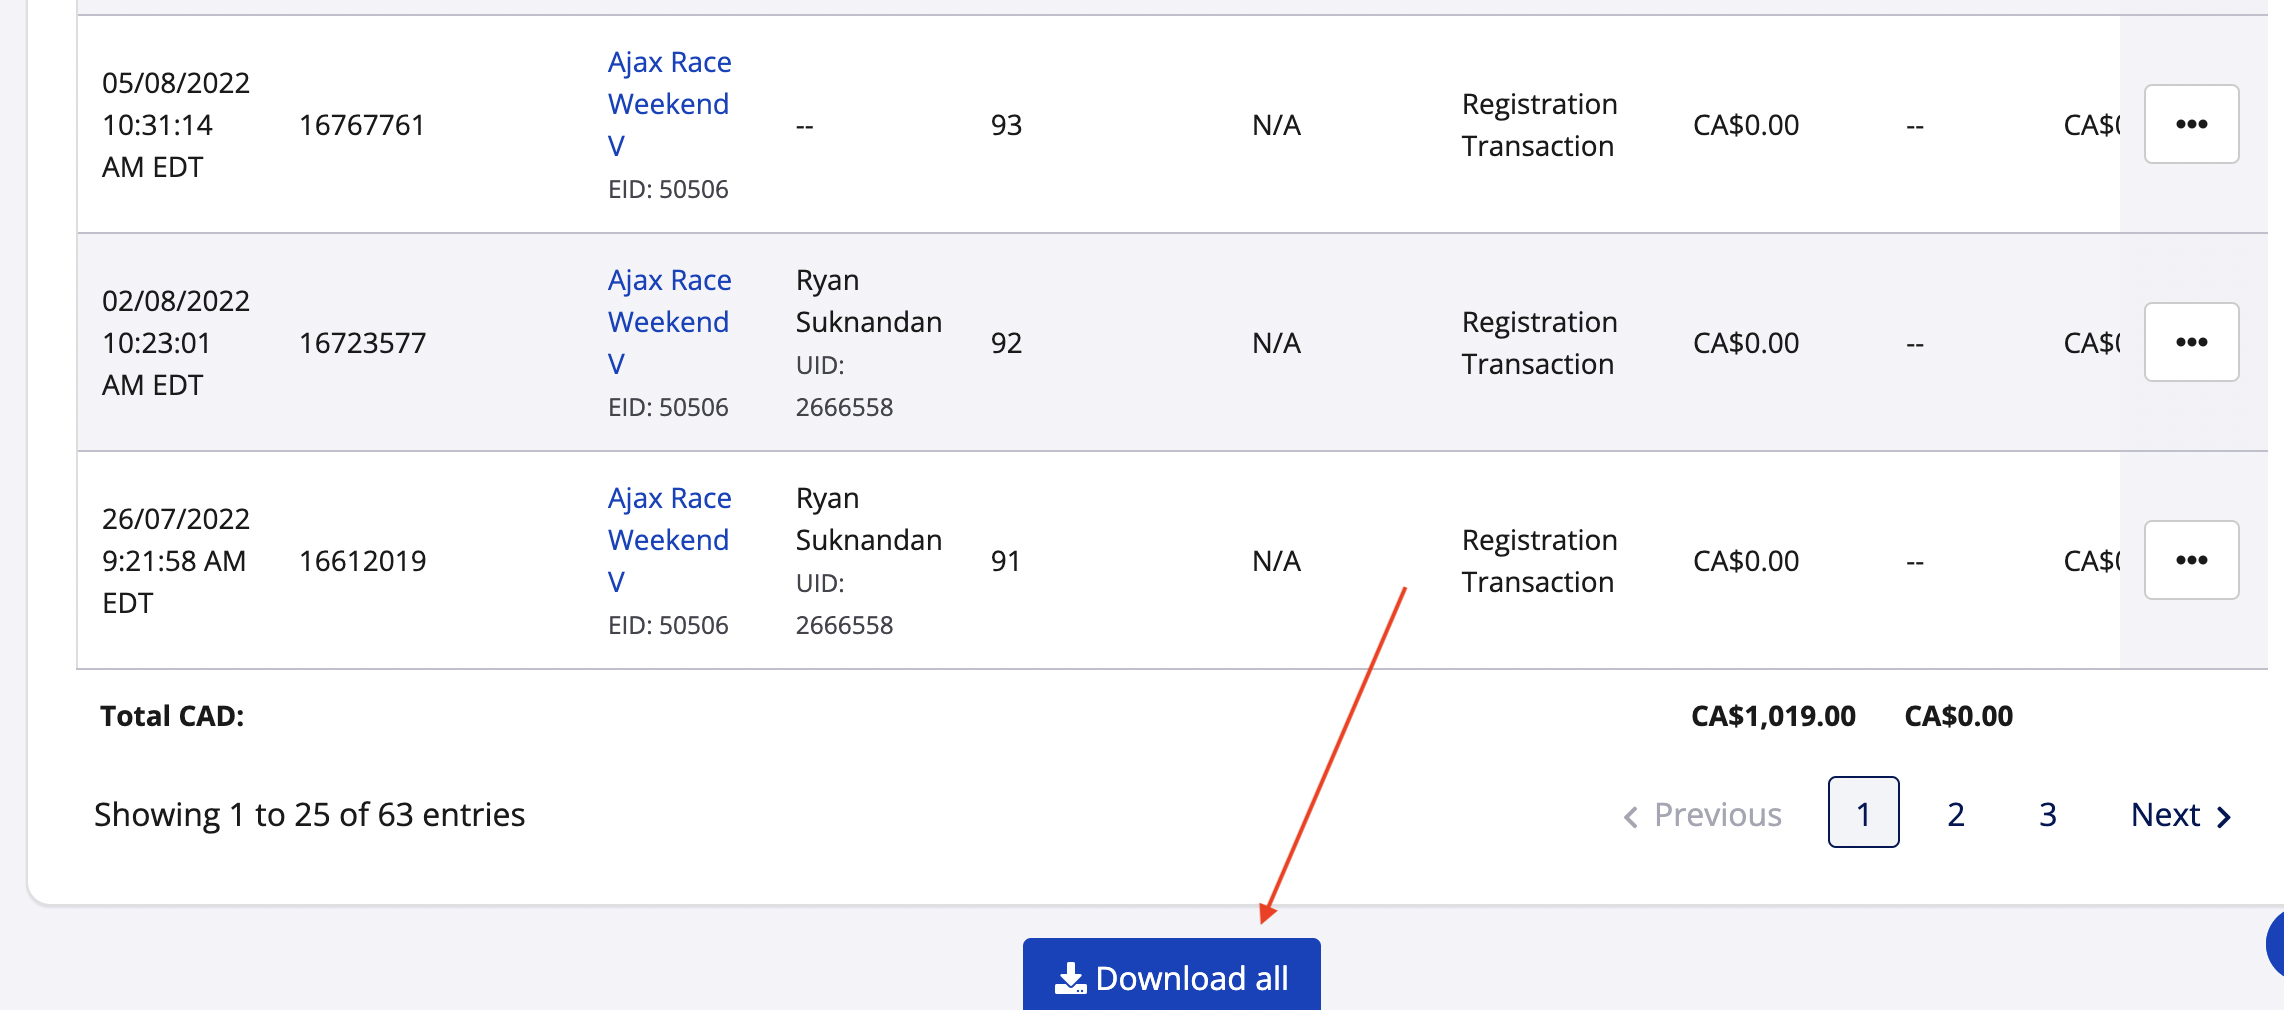Click transaction ID 16612019
The height and width of the screenshot is (1010, 2284).
click(x=362, y=561)
